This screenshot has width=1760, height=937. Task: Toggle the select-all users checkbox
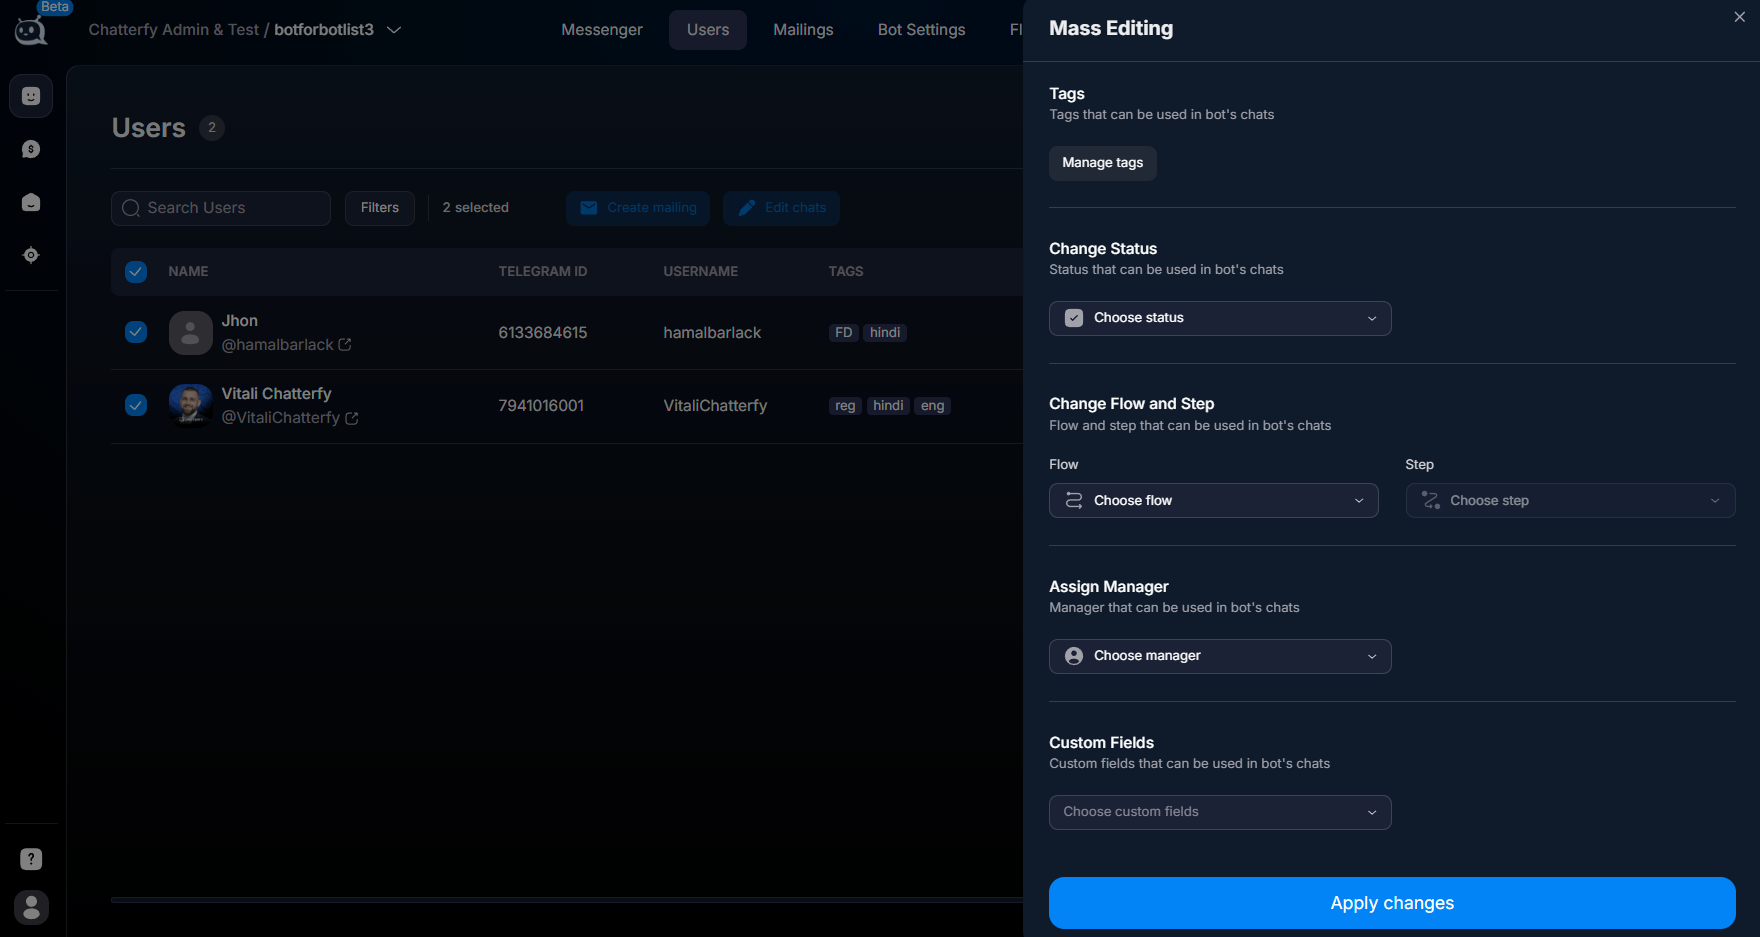[x=136, y=271]
